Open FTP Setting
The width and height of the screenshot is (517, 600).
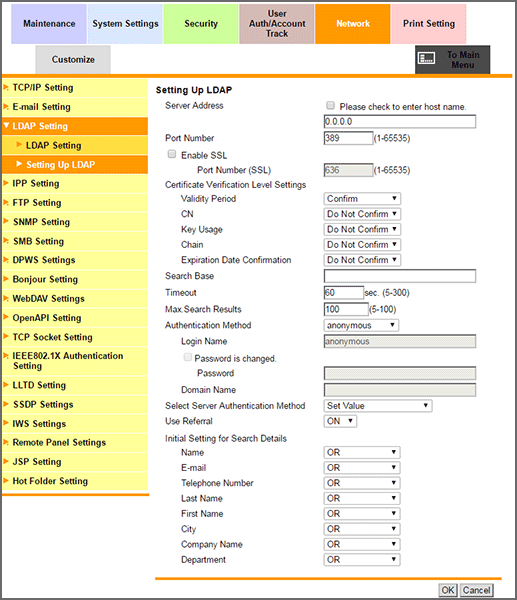[75, 203]
